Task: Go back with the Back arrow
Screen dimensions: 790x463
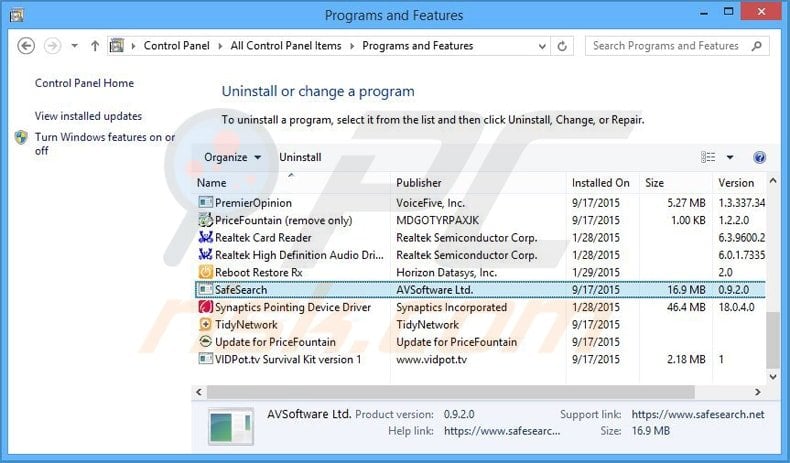Action: point(26,46)
